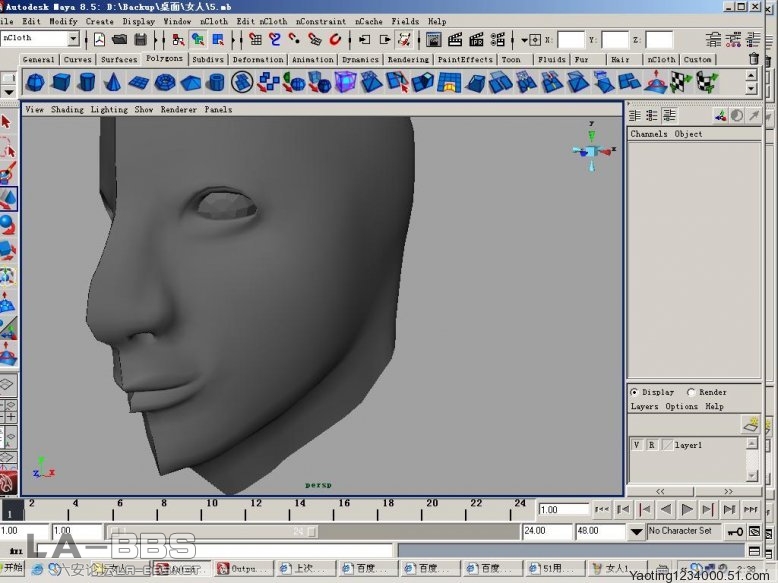
Task: Toggle layer1 visibility V box
Action: pyautogui.click(x=637, y=445)
